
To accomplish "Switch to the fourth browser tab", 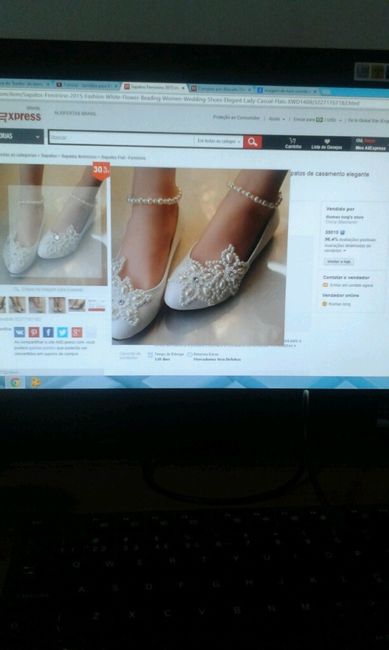I will coord(221,89).
